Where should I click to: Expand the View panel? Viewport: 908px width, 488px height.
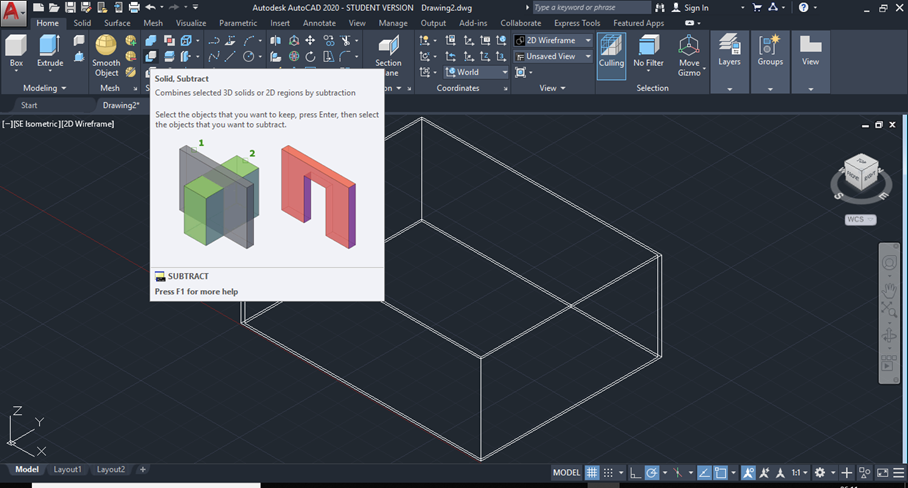point(552,88)
